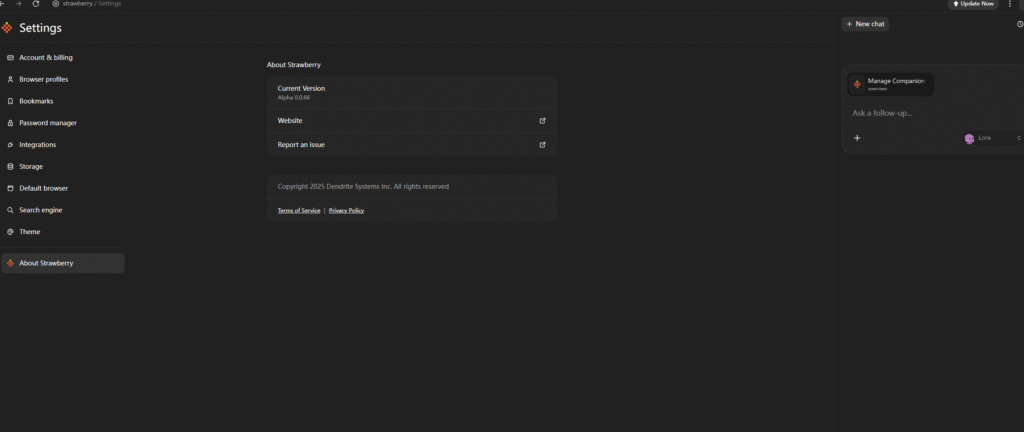Go forward with the forward arrow

pos(19,4)
